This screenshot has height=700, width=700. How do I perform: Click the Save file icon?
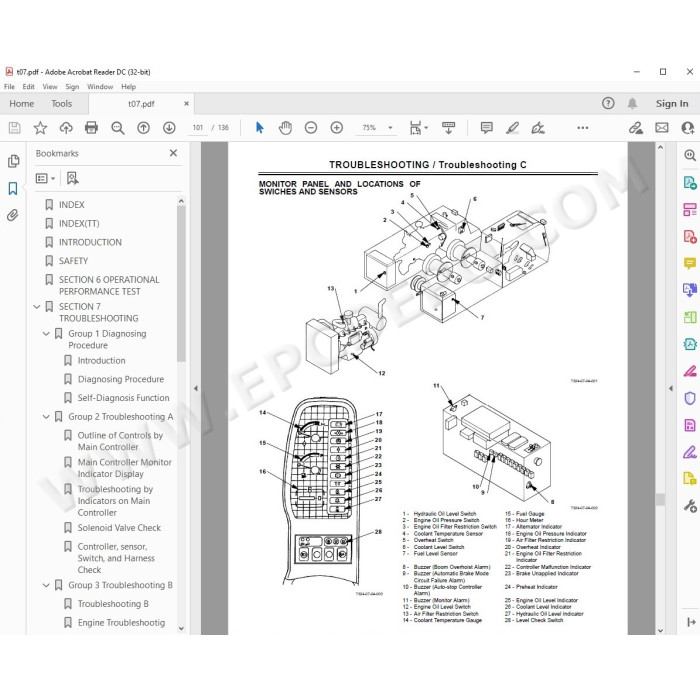pyautogui.click(x=14, y=128)
